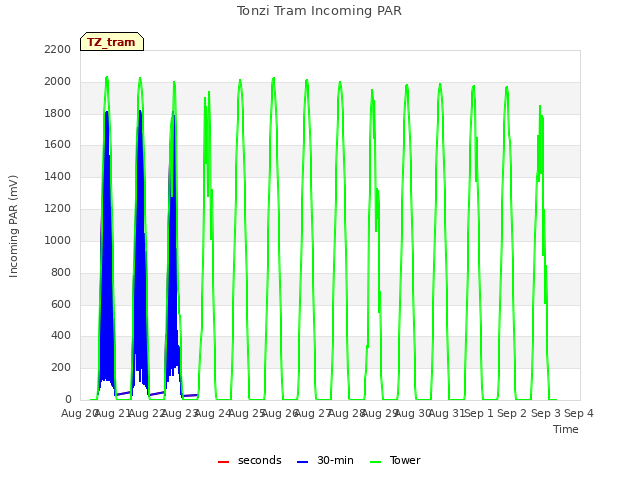Click the 1800 y-axis tick label
This screenshot has width=640, height=480.
point(58,113)
